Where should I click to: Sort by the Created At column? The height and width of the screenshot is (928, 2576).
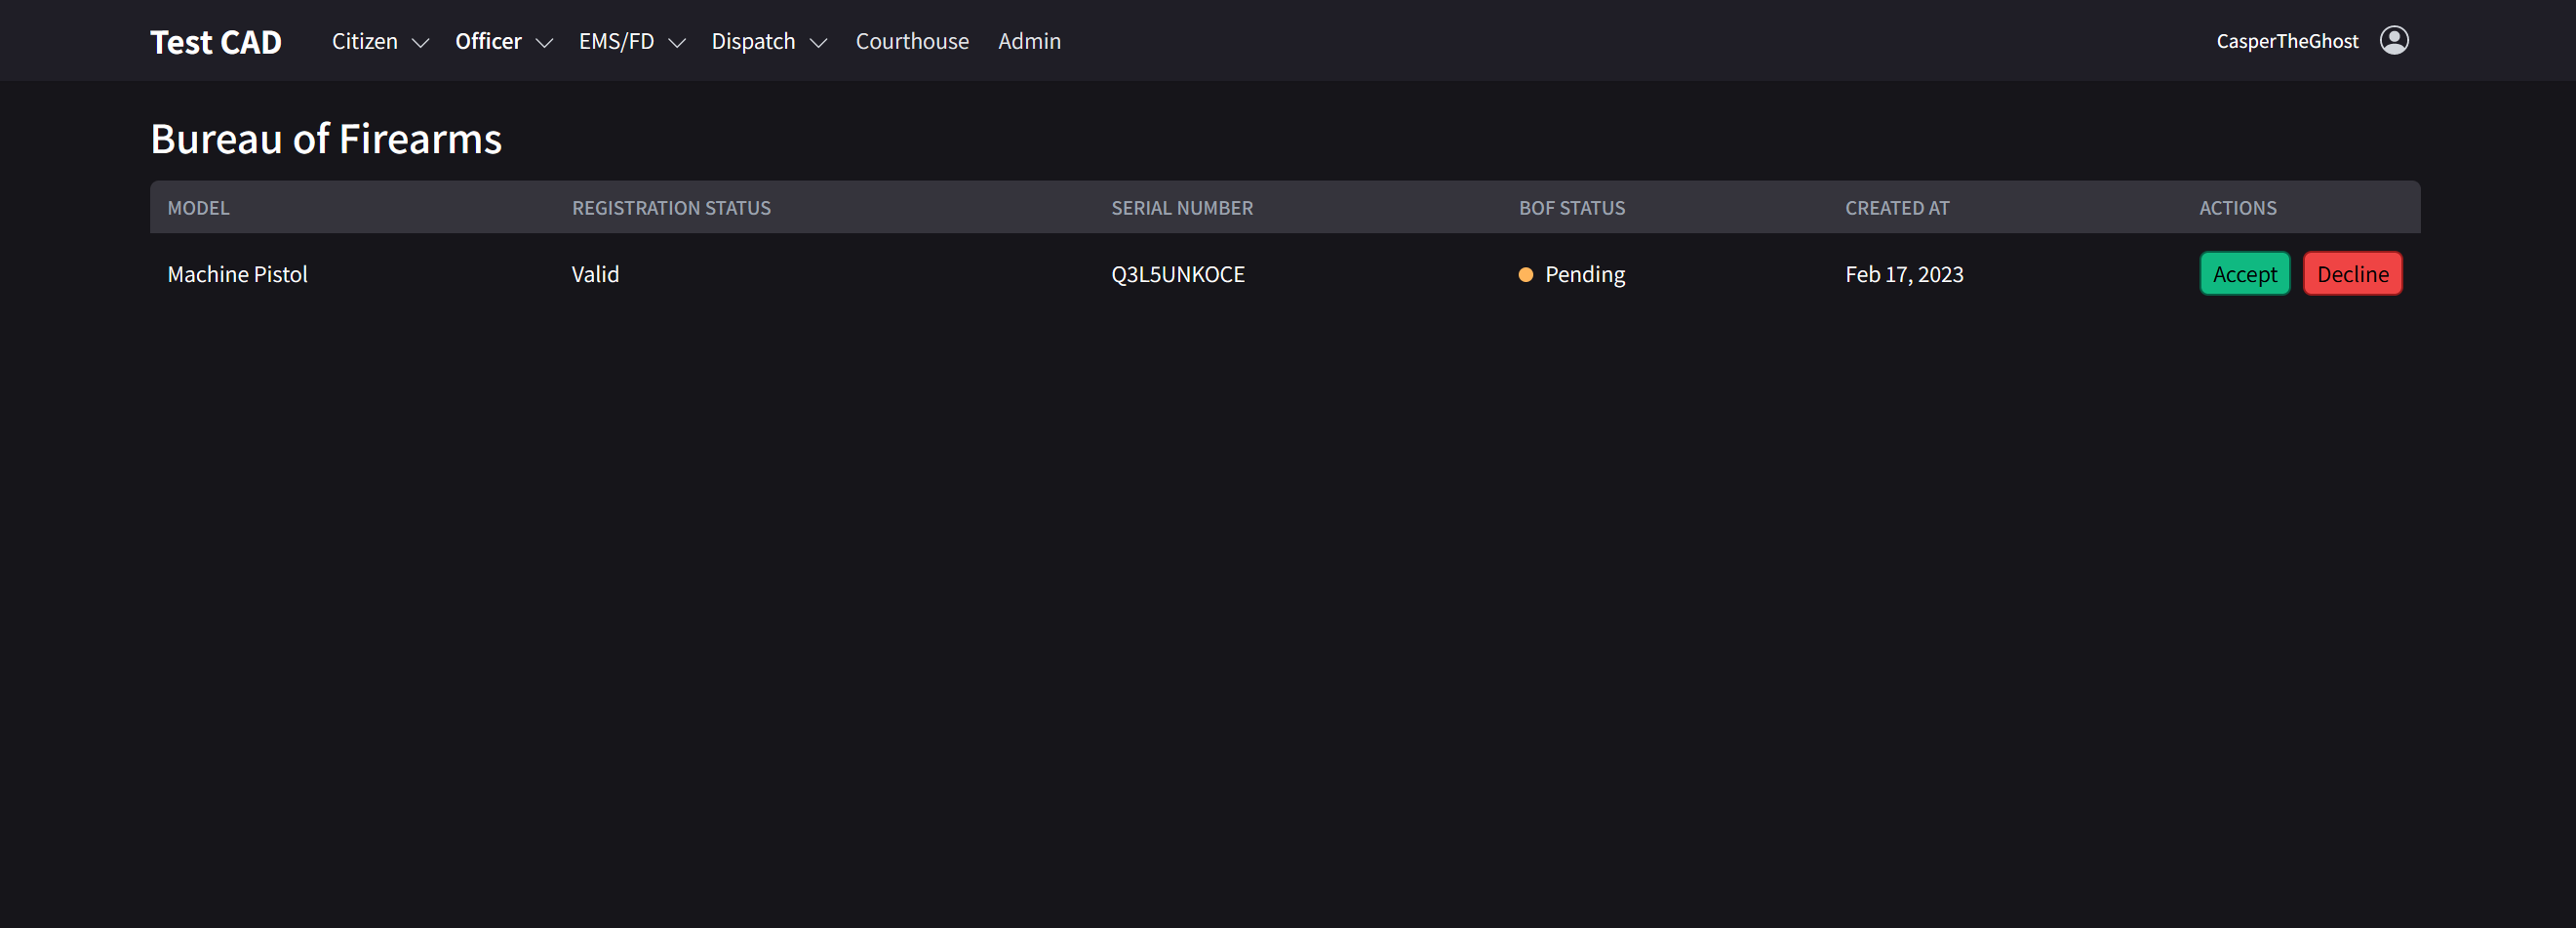tap(1896, 208)
